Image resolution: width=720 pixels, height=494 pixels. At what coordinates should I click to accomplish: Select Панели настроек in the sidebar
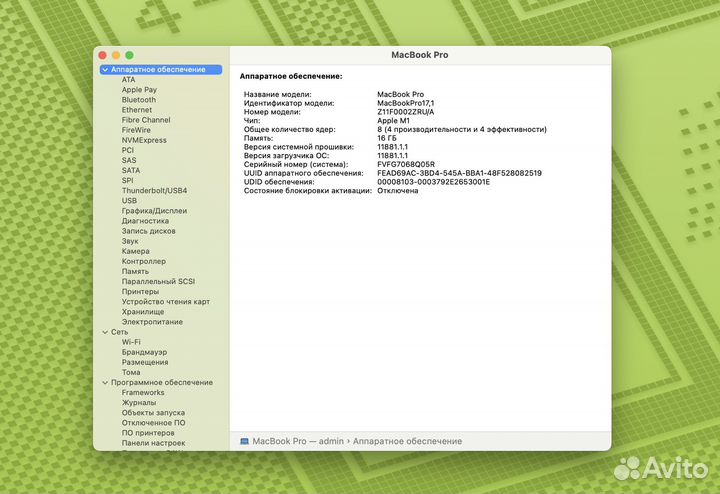[x=153, y=443]
